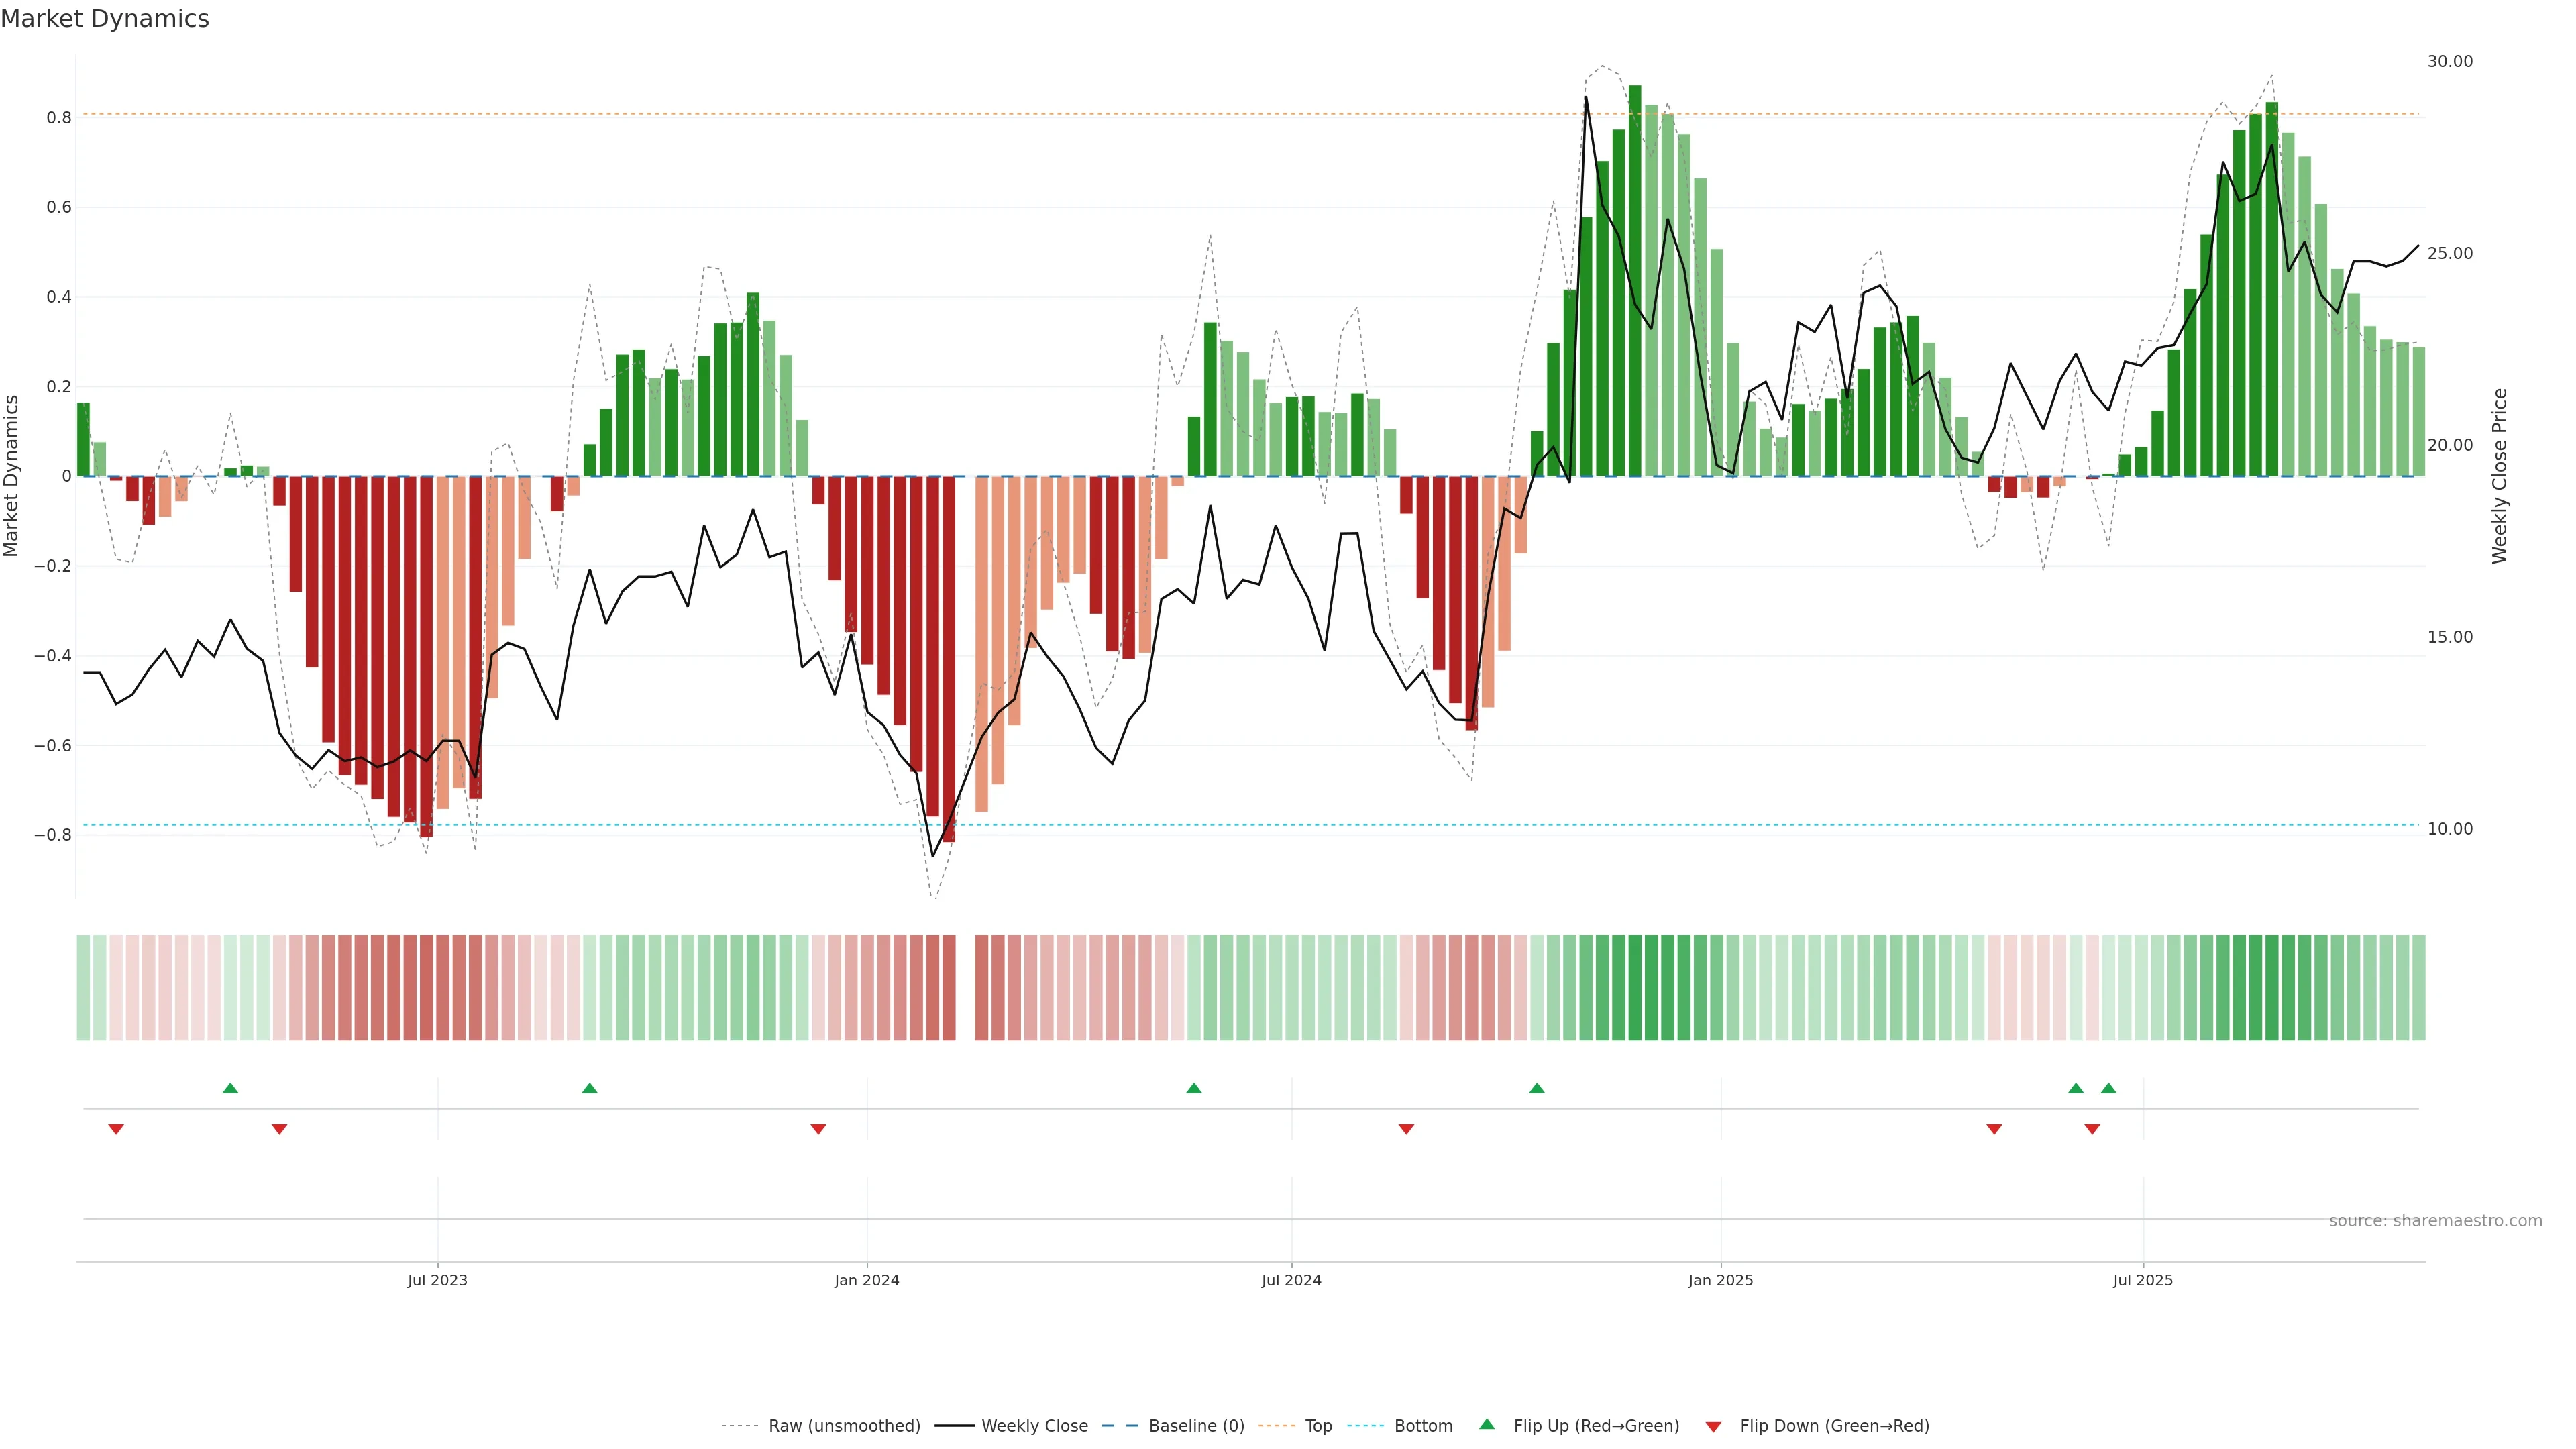
Task: Click the Jan 2025 x-axis label
Action: 1720,1280
